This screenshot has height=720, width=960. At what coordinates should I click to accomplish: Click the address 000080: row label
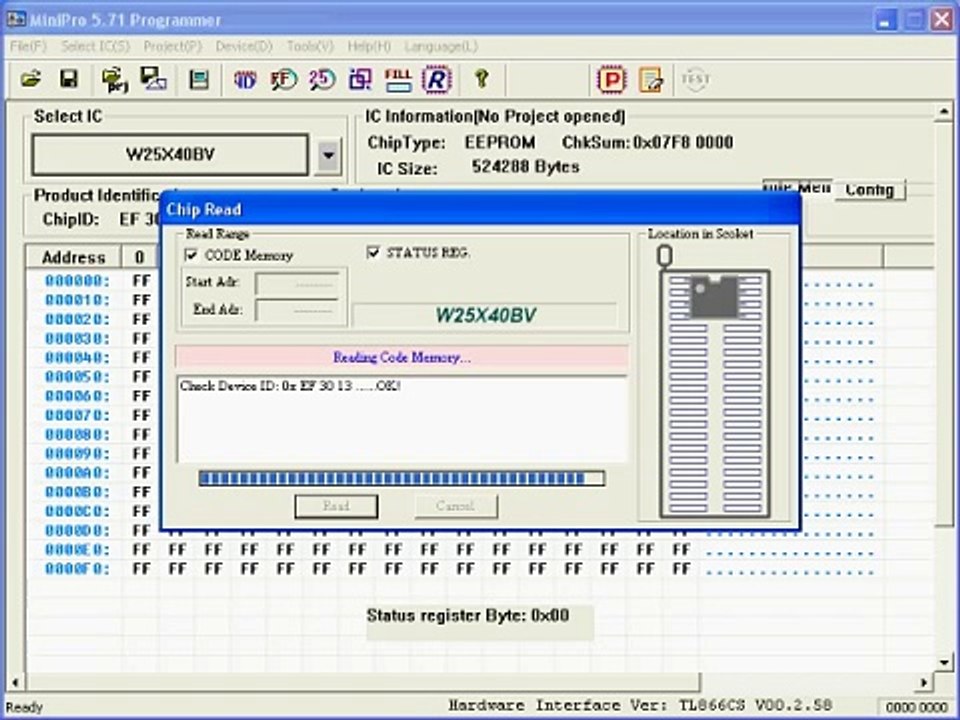pos(77,435)
